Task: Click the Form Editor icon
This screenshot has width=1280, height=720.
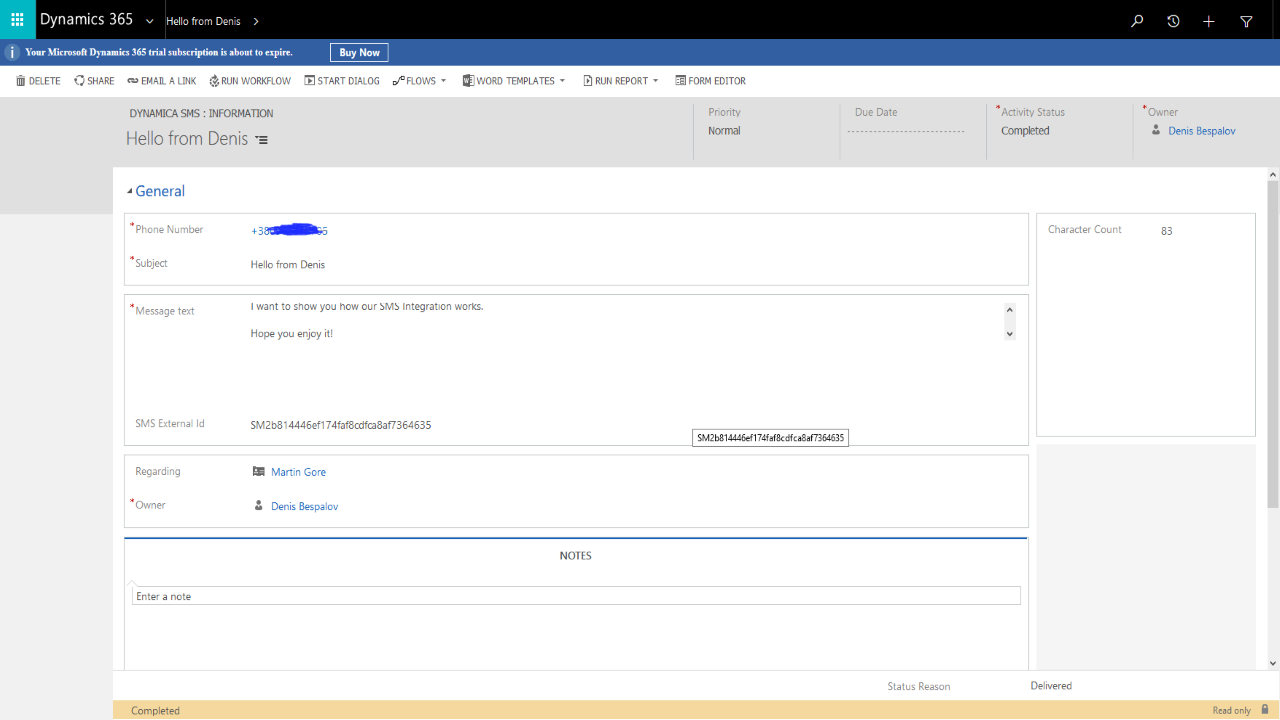Action: [681, 81]
